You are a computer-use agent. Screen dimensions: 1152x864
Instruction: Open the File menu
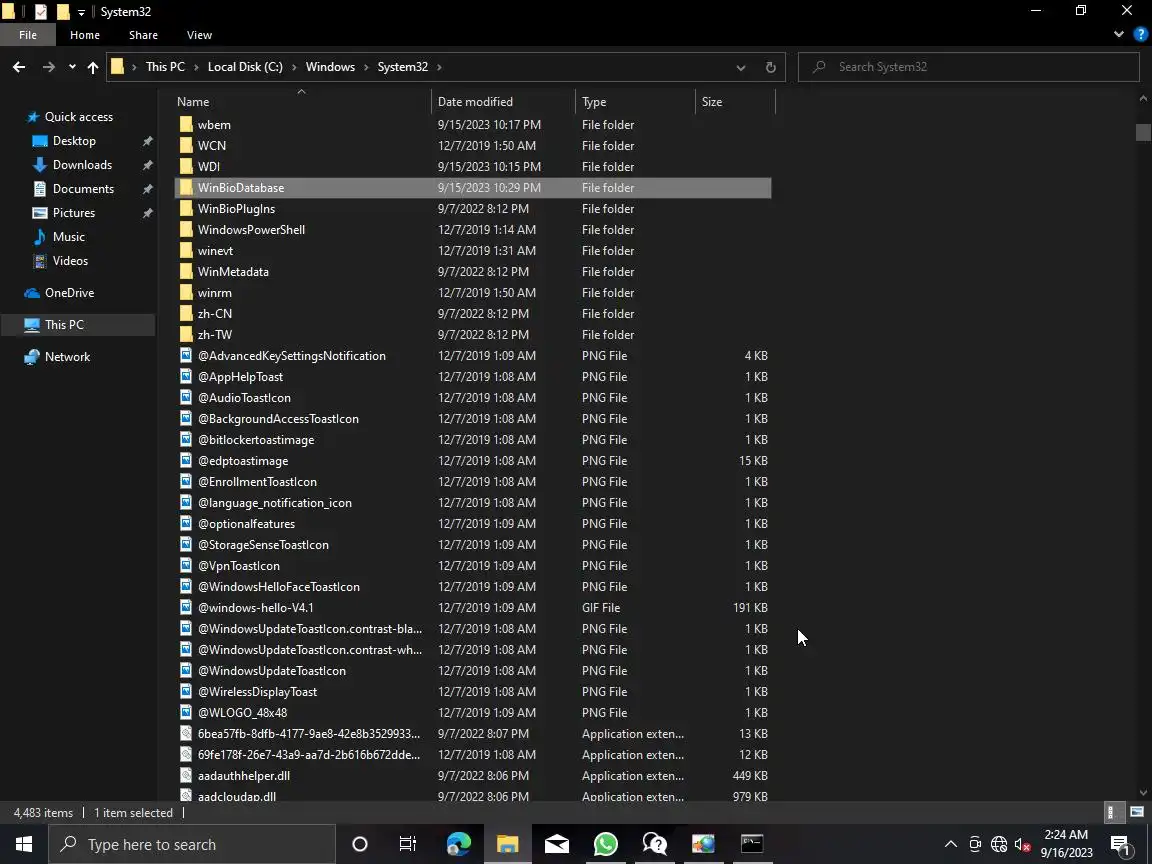(28, 35)
